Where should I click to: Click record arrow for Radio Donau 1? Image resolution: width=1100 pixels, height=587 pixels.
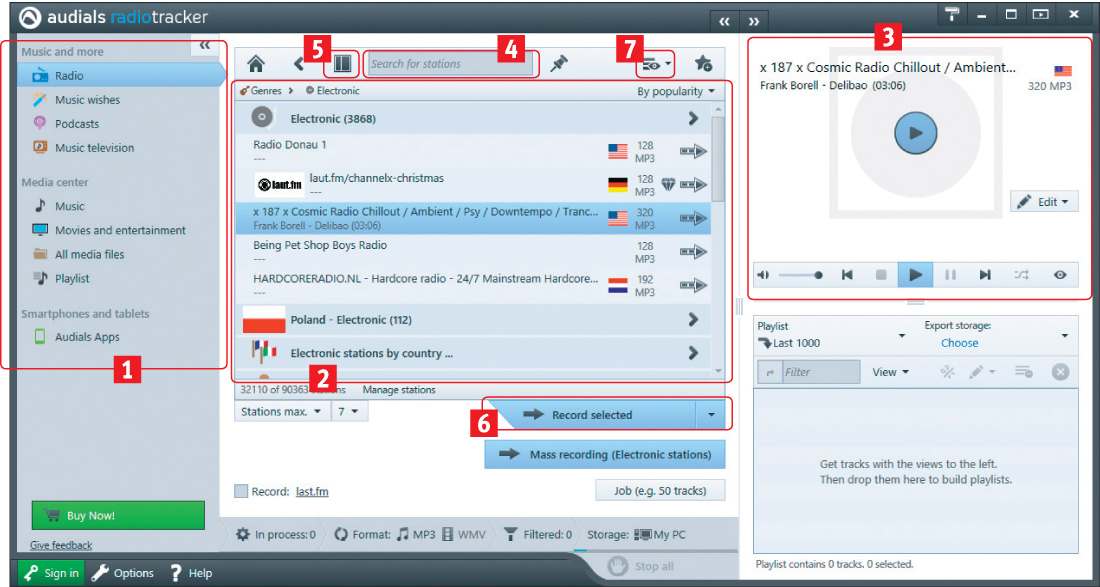click(x=693, y=152)
